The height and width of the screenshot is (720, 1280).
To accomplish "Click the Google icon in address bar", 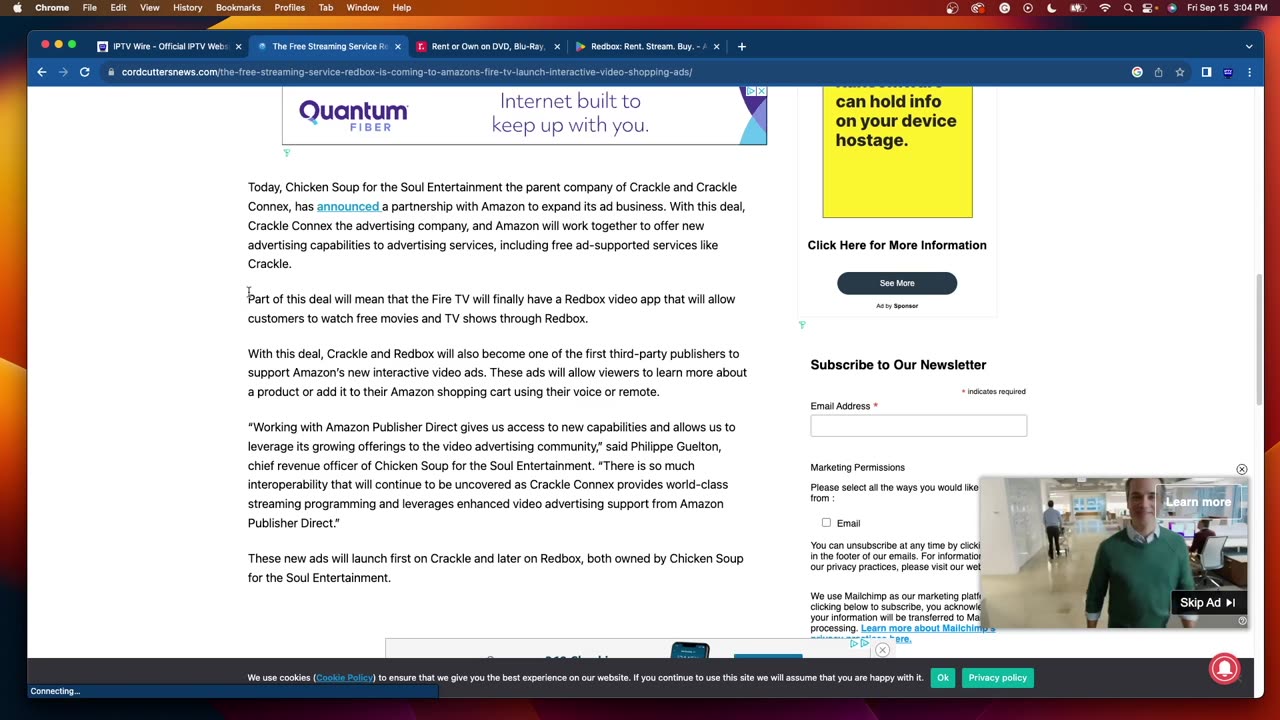I will (1137, 72).
